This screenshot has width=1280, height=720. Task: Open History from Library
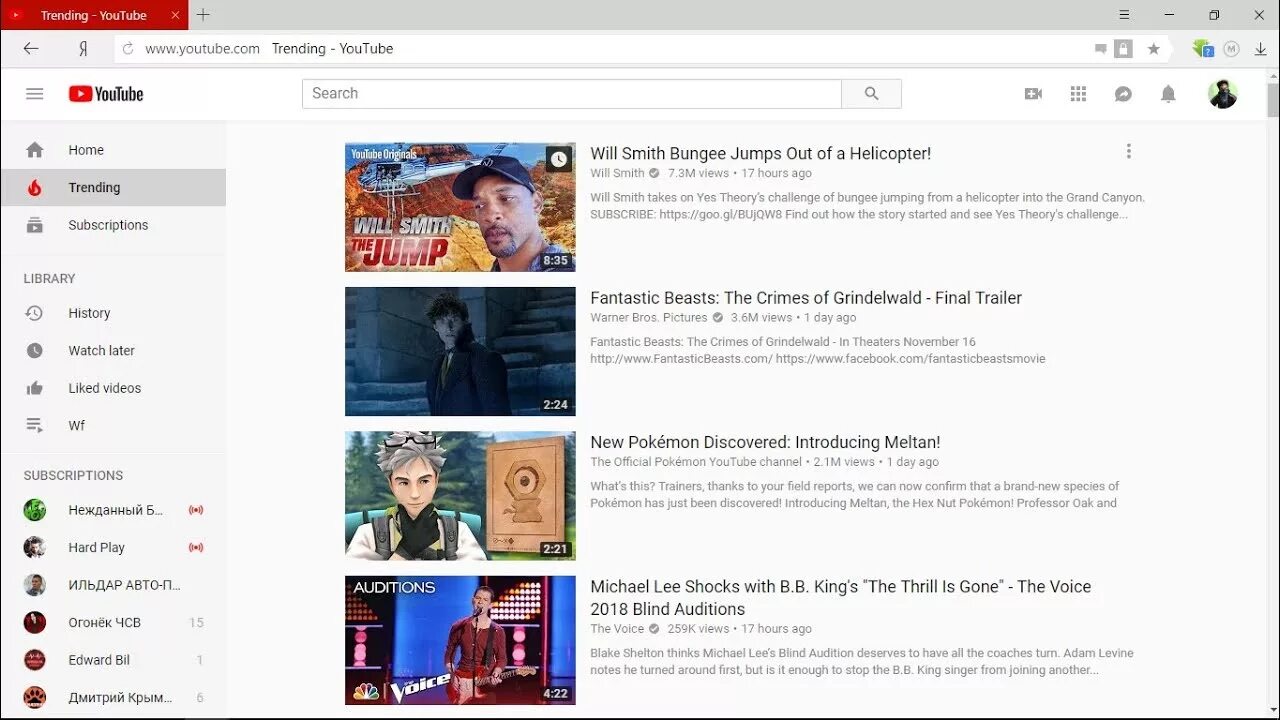pos(113,313)
